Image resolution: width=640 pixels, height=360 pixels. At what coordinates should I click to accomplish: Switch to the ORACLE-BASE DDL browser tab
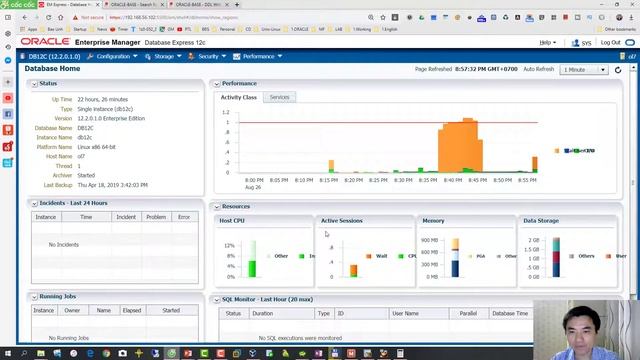coord(199,4)
